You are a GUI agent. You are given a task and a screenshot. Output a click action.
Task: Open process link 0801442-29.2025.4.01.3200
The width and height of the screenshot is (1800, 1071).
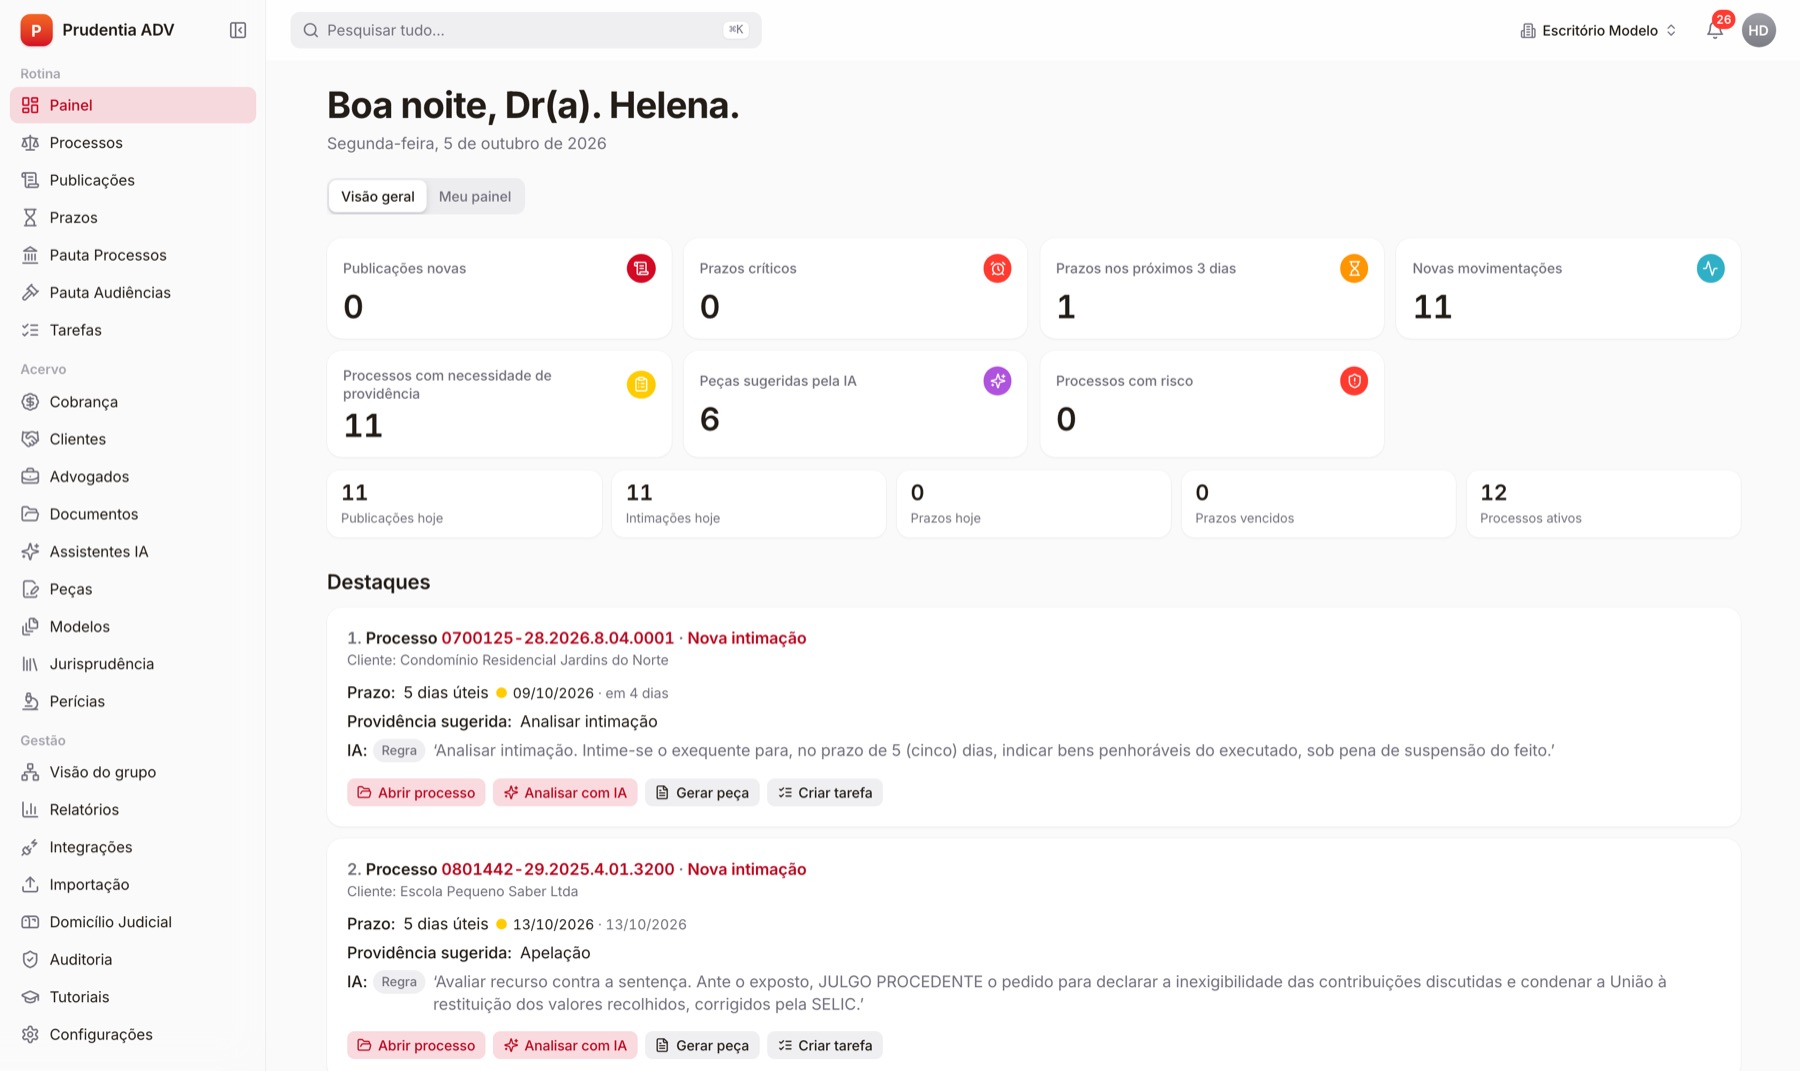coord(558,869)
